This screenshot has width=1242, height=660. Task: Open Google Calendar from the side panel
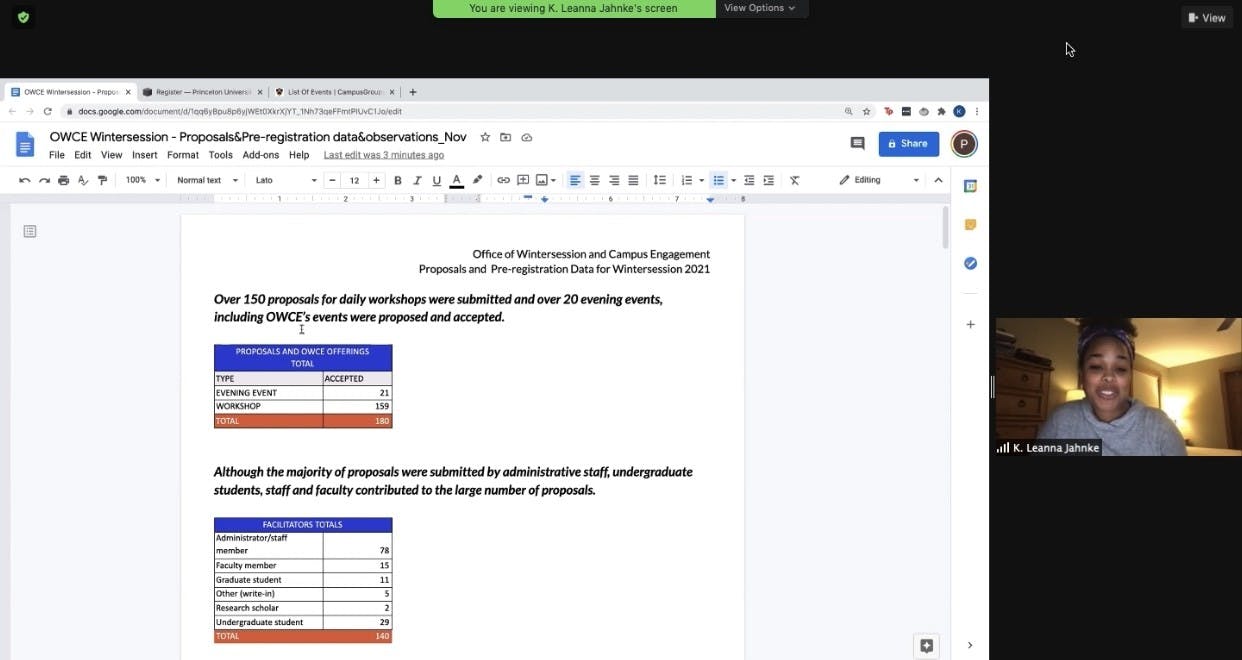tap(969, 185)
